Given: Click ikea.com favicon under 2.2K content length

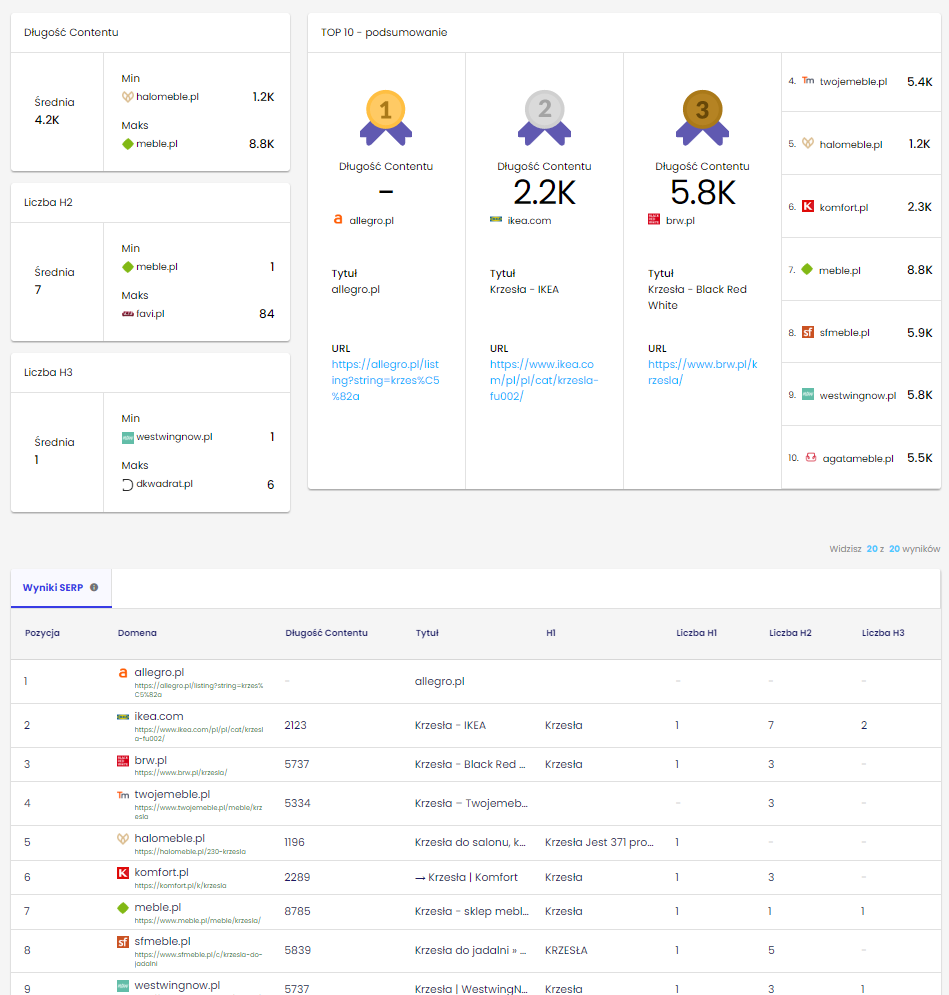Looking at the screenshot, I should (495, 220).
